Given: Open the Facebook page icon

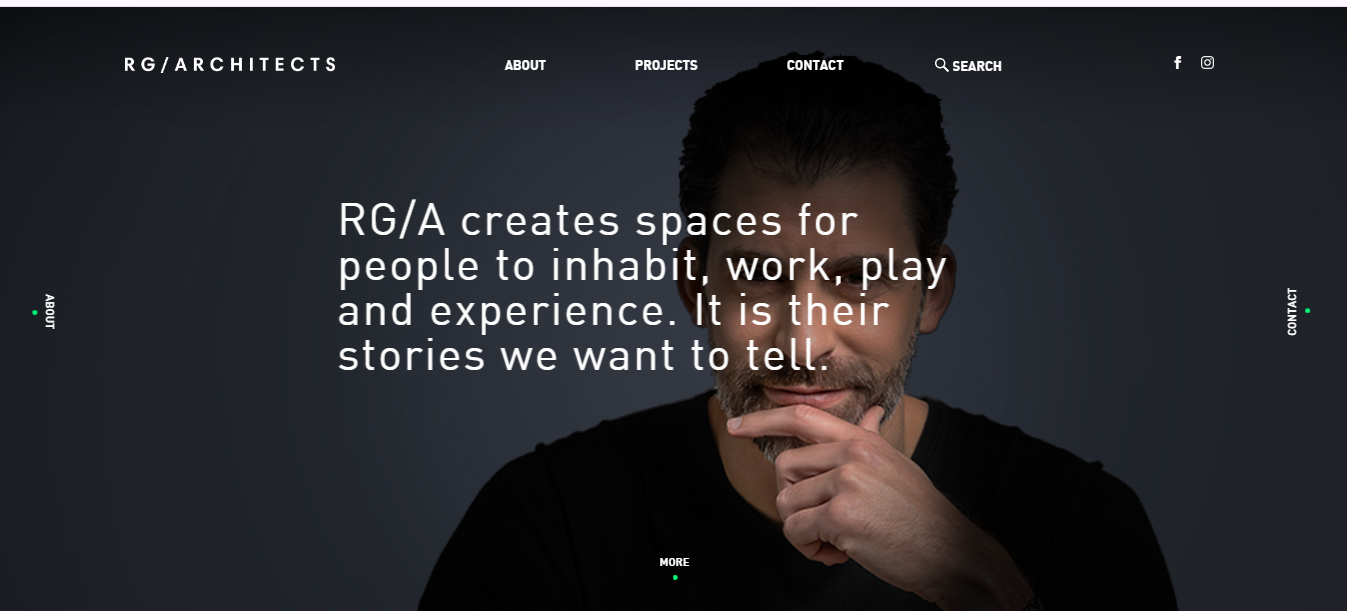Looking at the screenshot, I should pos(1177,63).
